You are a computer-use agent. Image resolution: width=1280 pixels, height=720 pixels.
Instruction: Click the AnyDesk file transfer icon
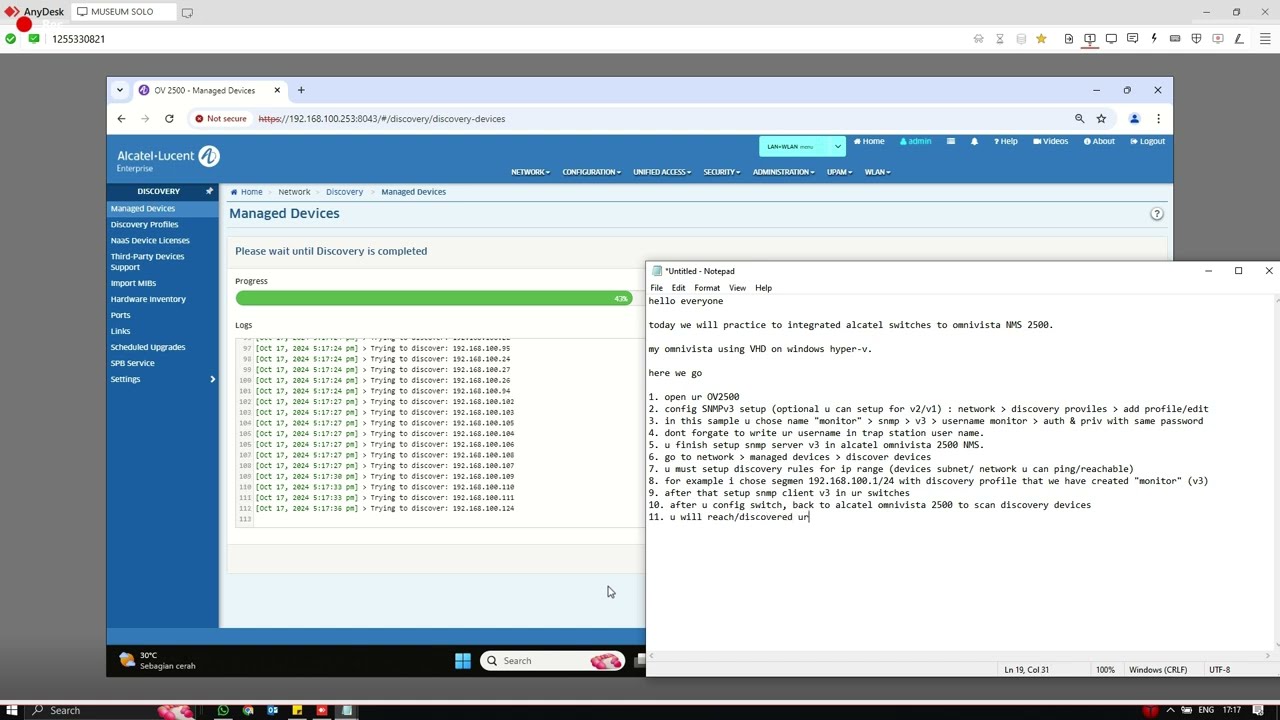pyautogui.click(x=1069, y=39)
